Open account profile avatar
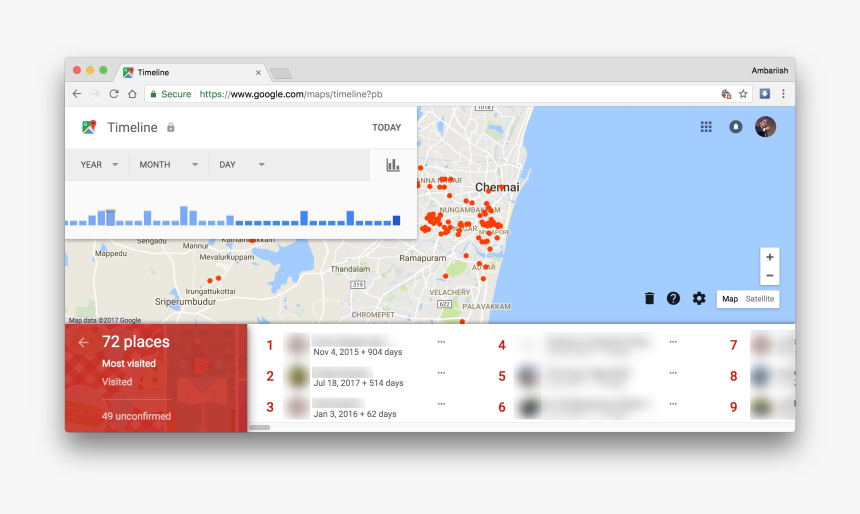Viewport: 860px width, 514px height. (765, 127)
